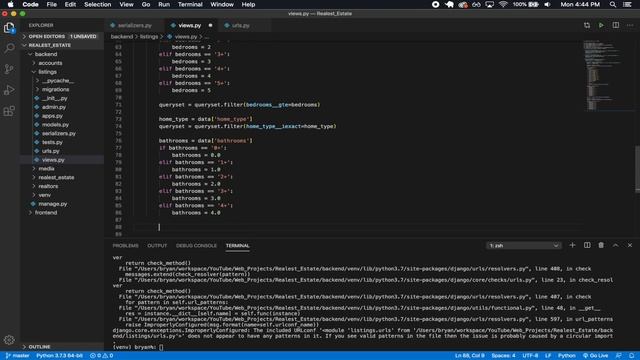Maximize the panel with up chevron

click(x=616, y=245)
